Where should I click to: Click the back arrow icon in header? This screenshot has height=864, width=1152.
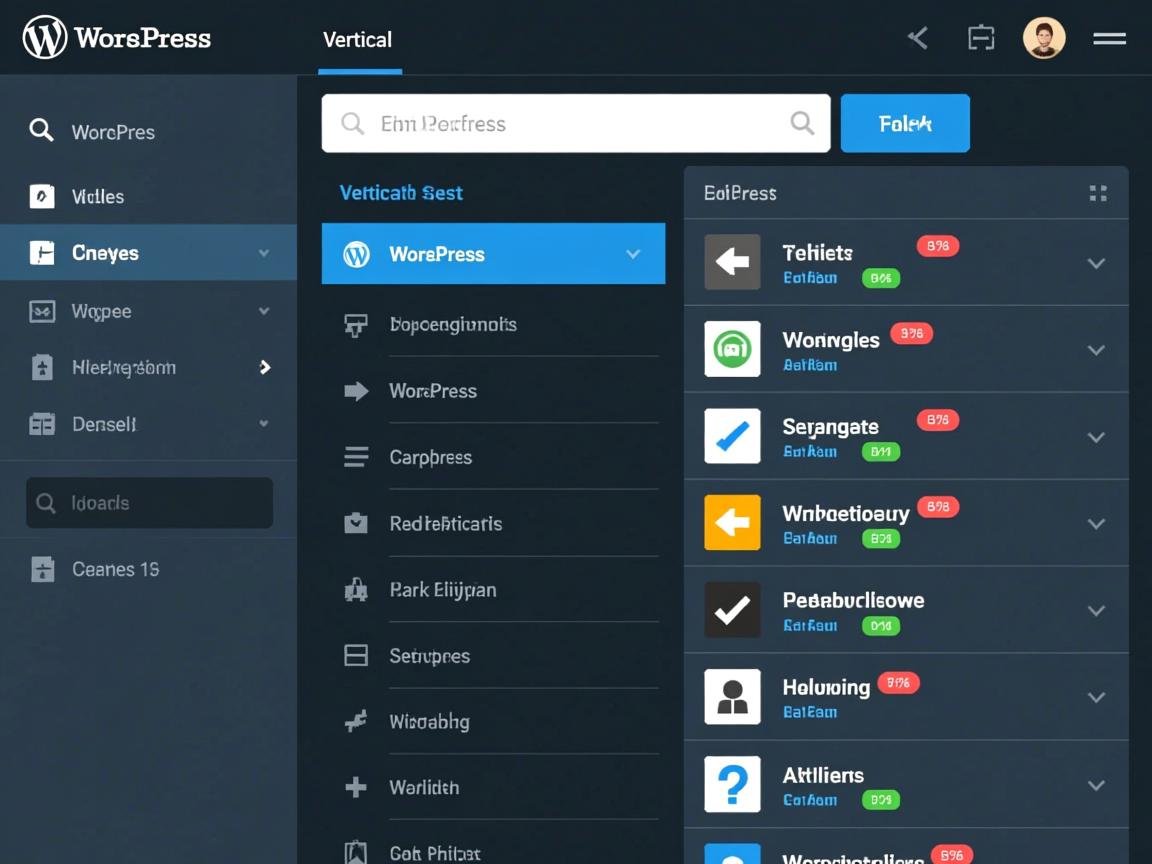point(918,39)
